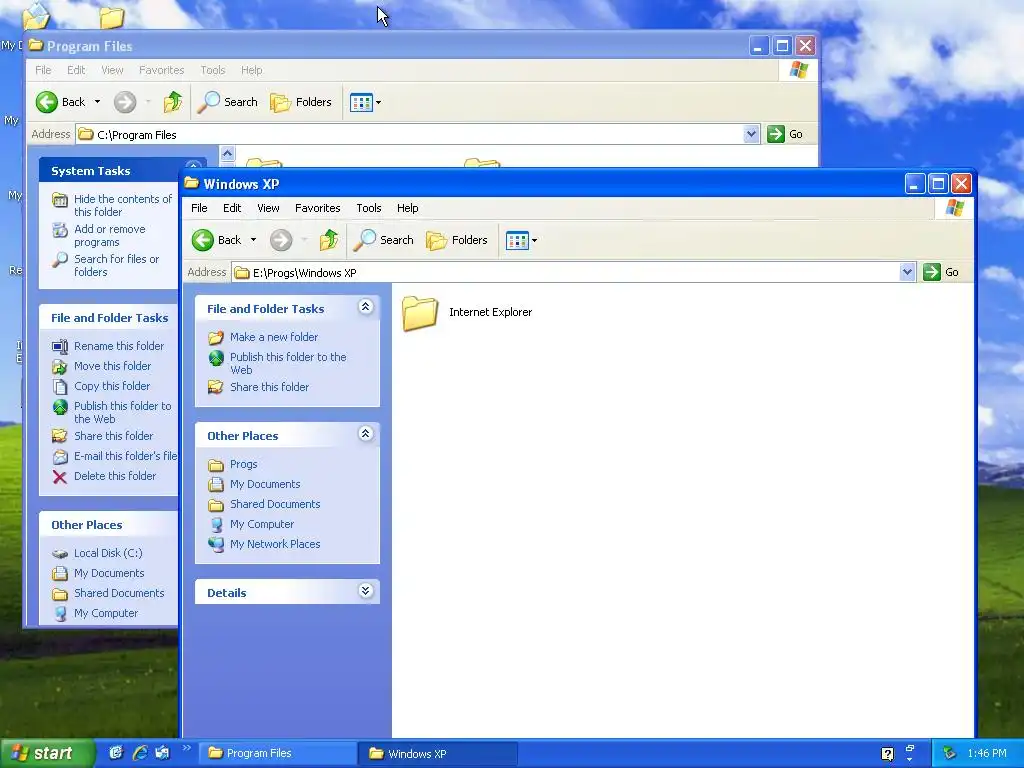Click Search for files or folders
The image size is (1024, 768).
(x=105, y=265)
